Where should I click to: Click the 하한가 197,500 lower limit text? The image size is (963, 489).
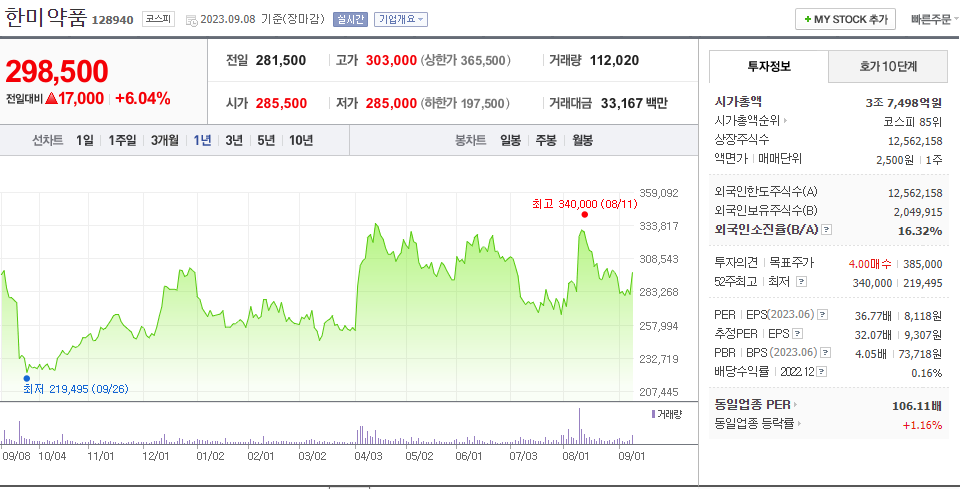pos(466,103)
